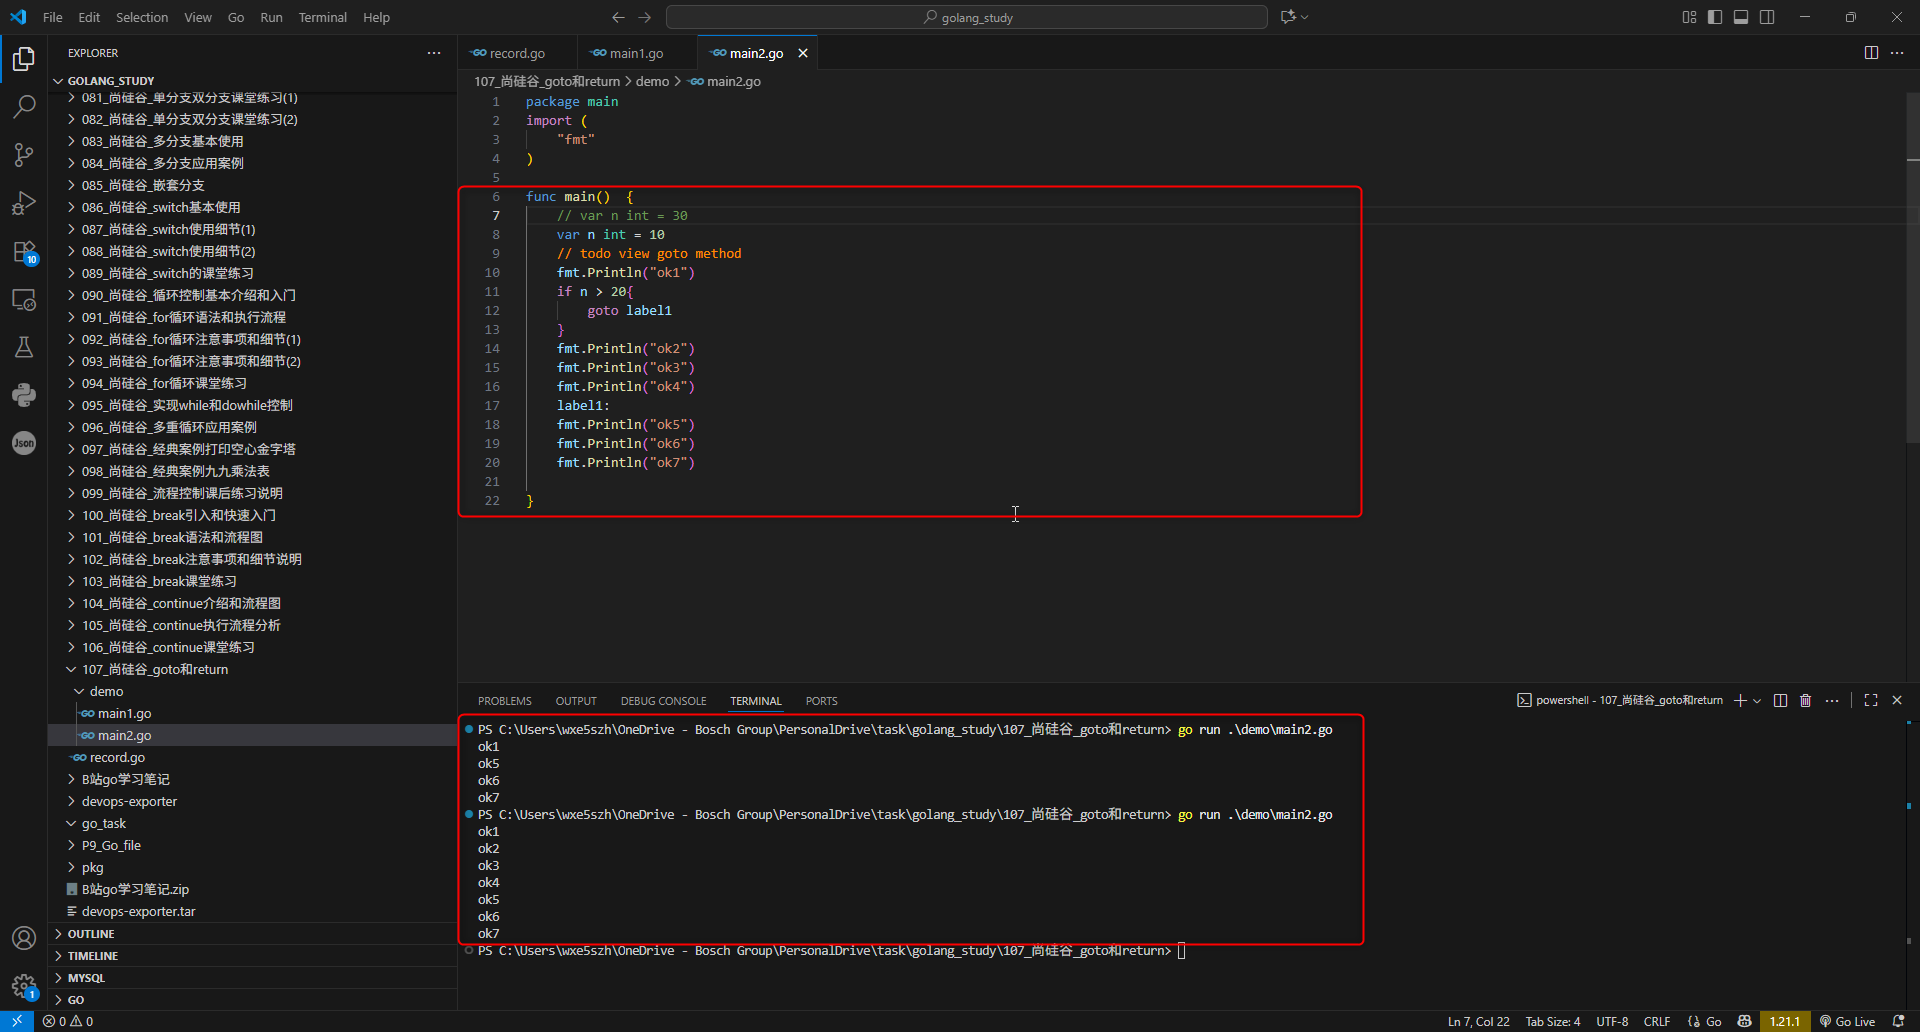Open editor More Actions ellipsis
The height and width of the screenshot is (1032, 1920).
coord(1897,53)
